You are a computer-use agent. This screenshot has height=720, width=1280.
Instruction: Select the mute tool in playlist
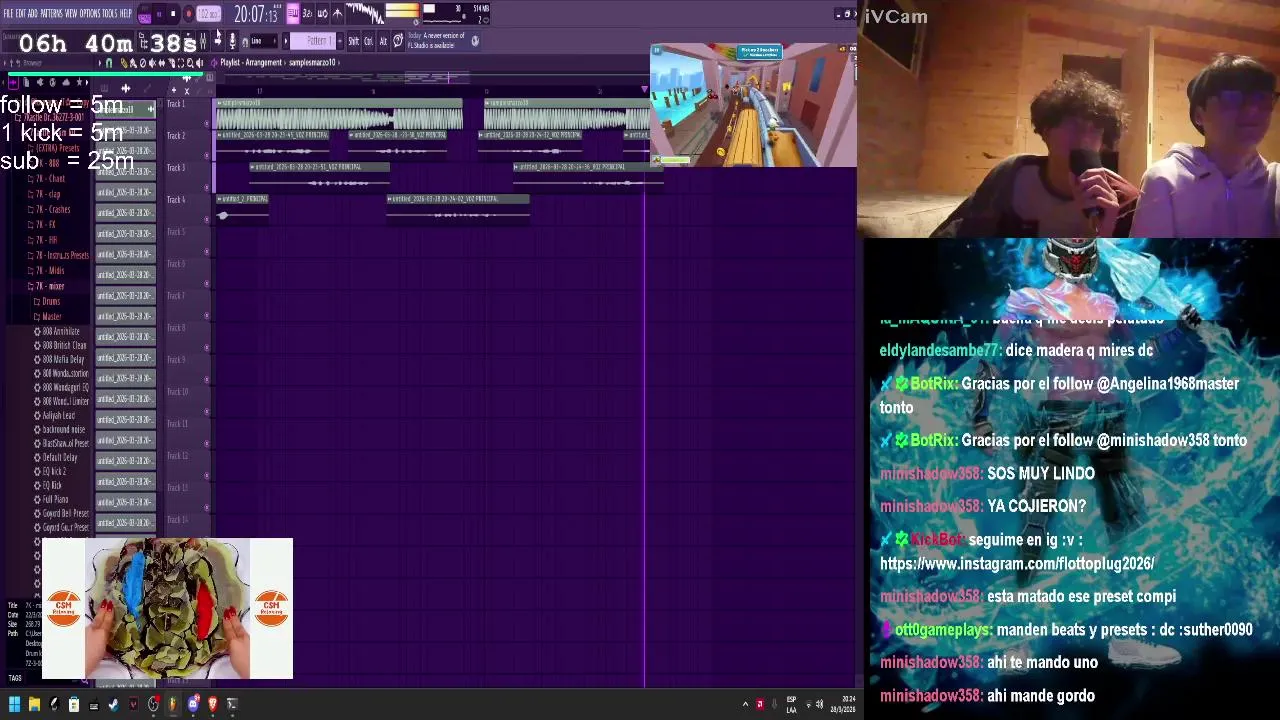pyautogui.click(x=152, y=62)
